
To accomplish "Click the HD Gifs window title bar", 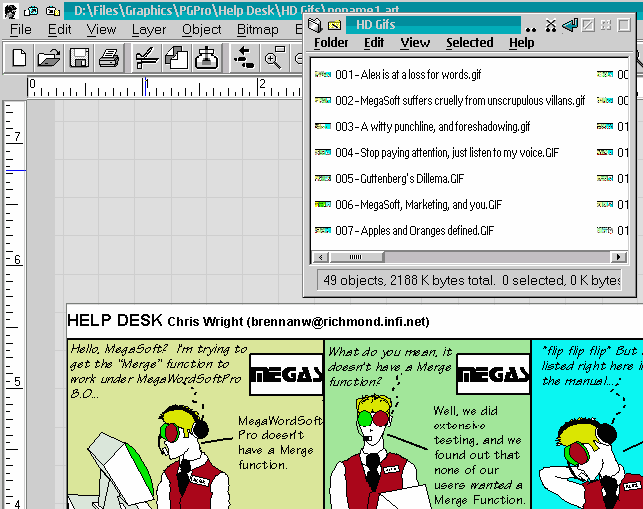I will (x=433, y=25).
